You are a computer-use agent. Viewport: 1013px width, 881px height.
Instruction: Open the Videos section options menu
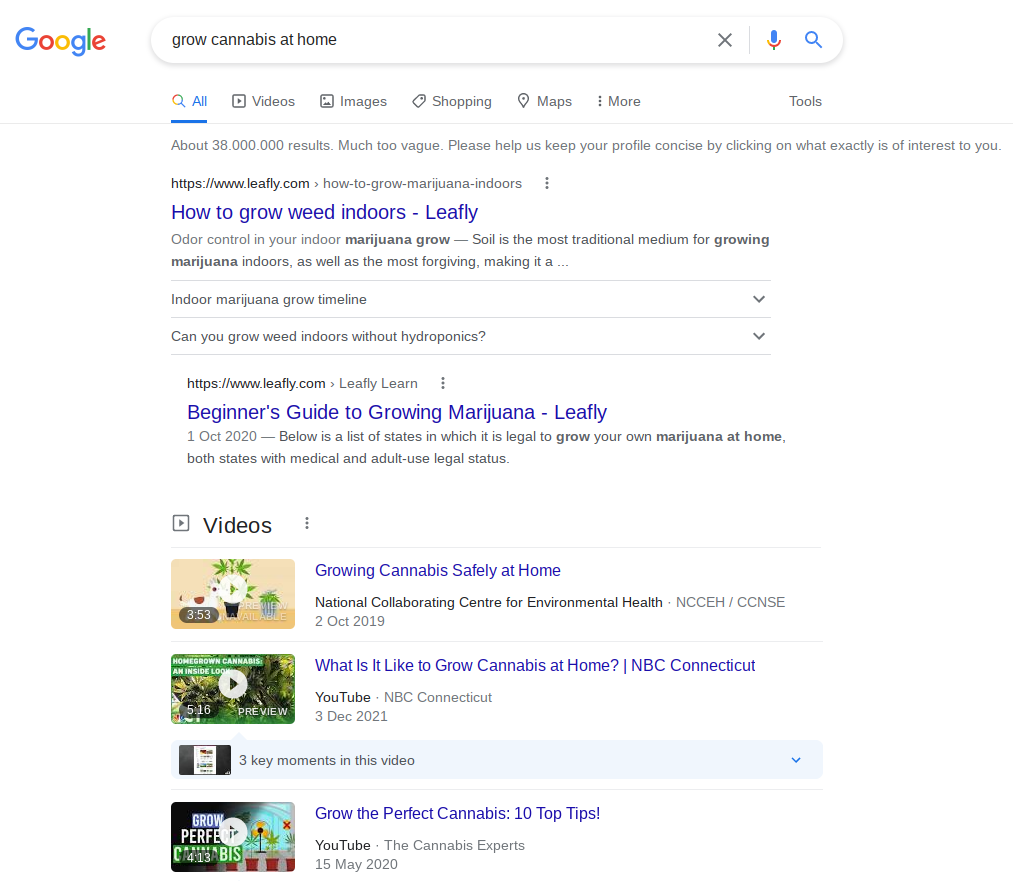(x=307, y=523)
